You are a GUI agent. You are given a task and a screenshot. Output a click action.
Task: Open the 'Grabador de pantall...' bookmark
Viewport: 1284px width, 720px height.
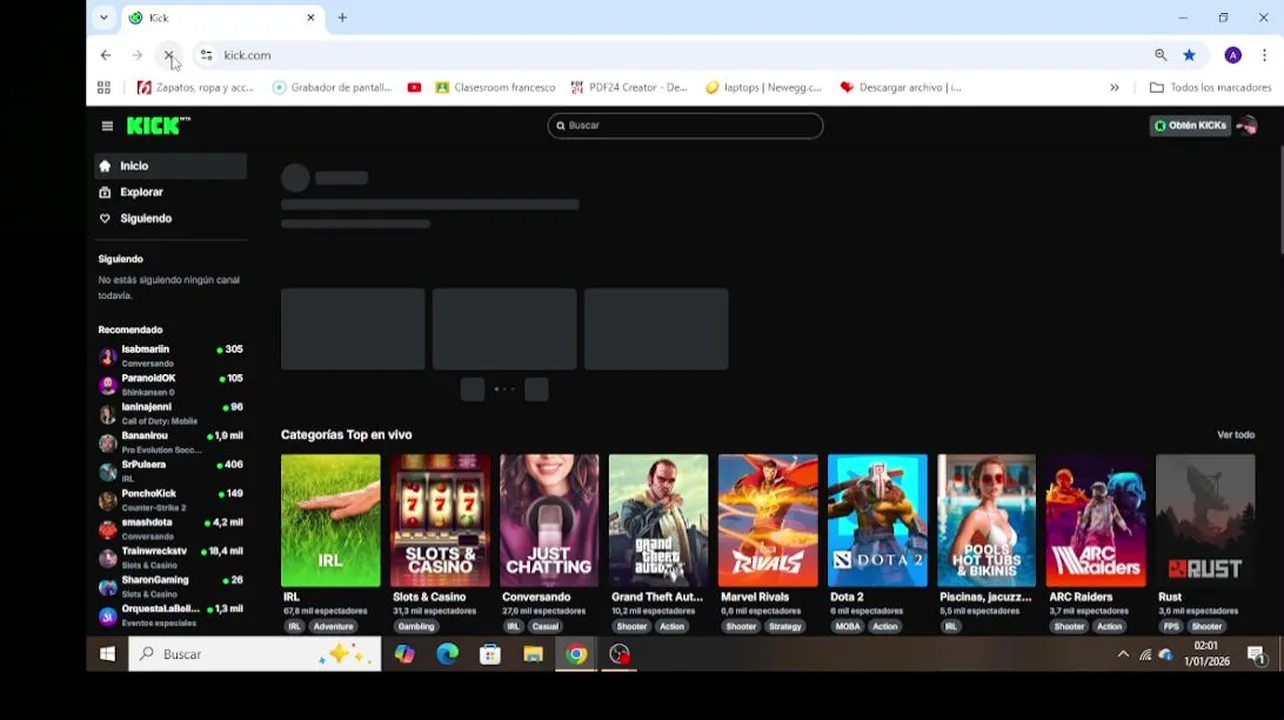tap(332, 88)
